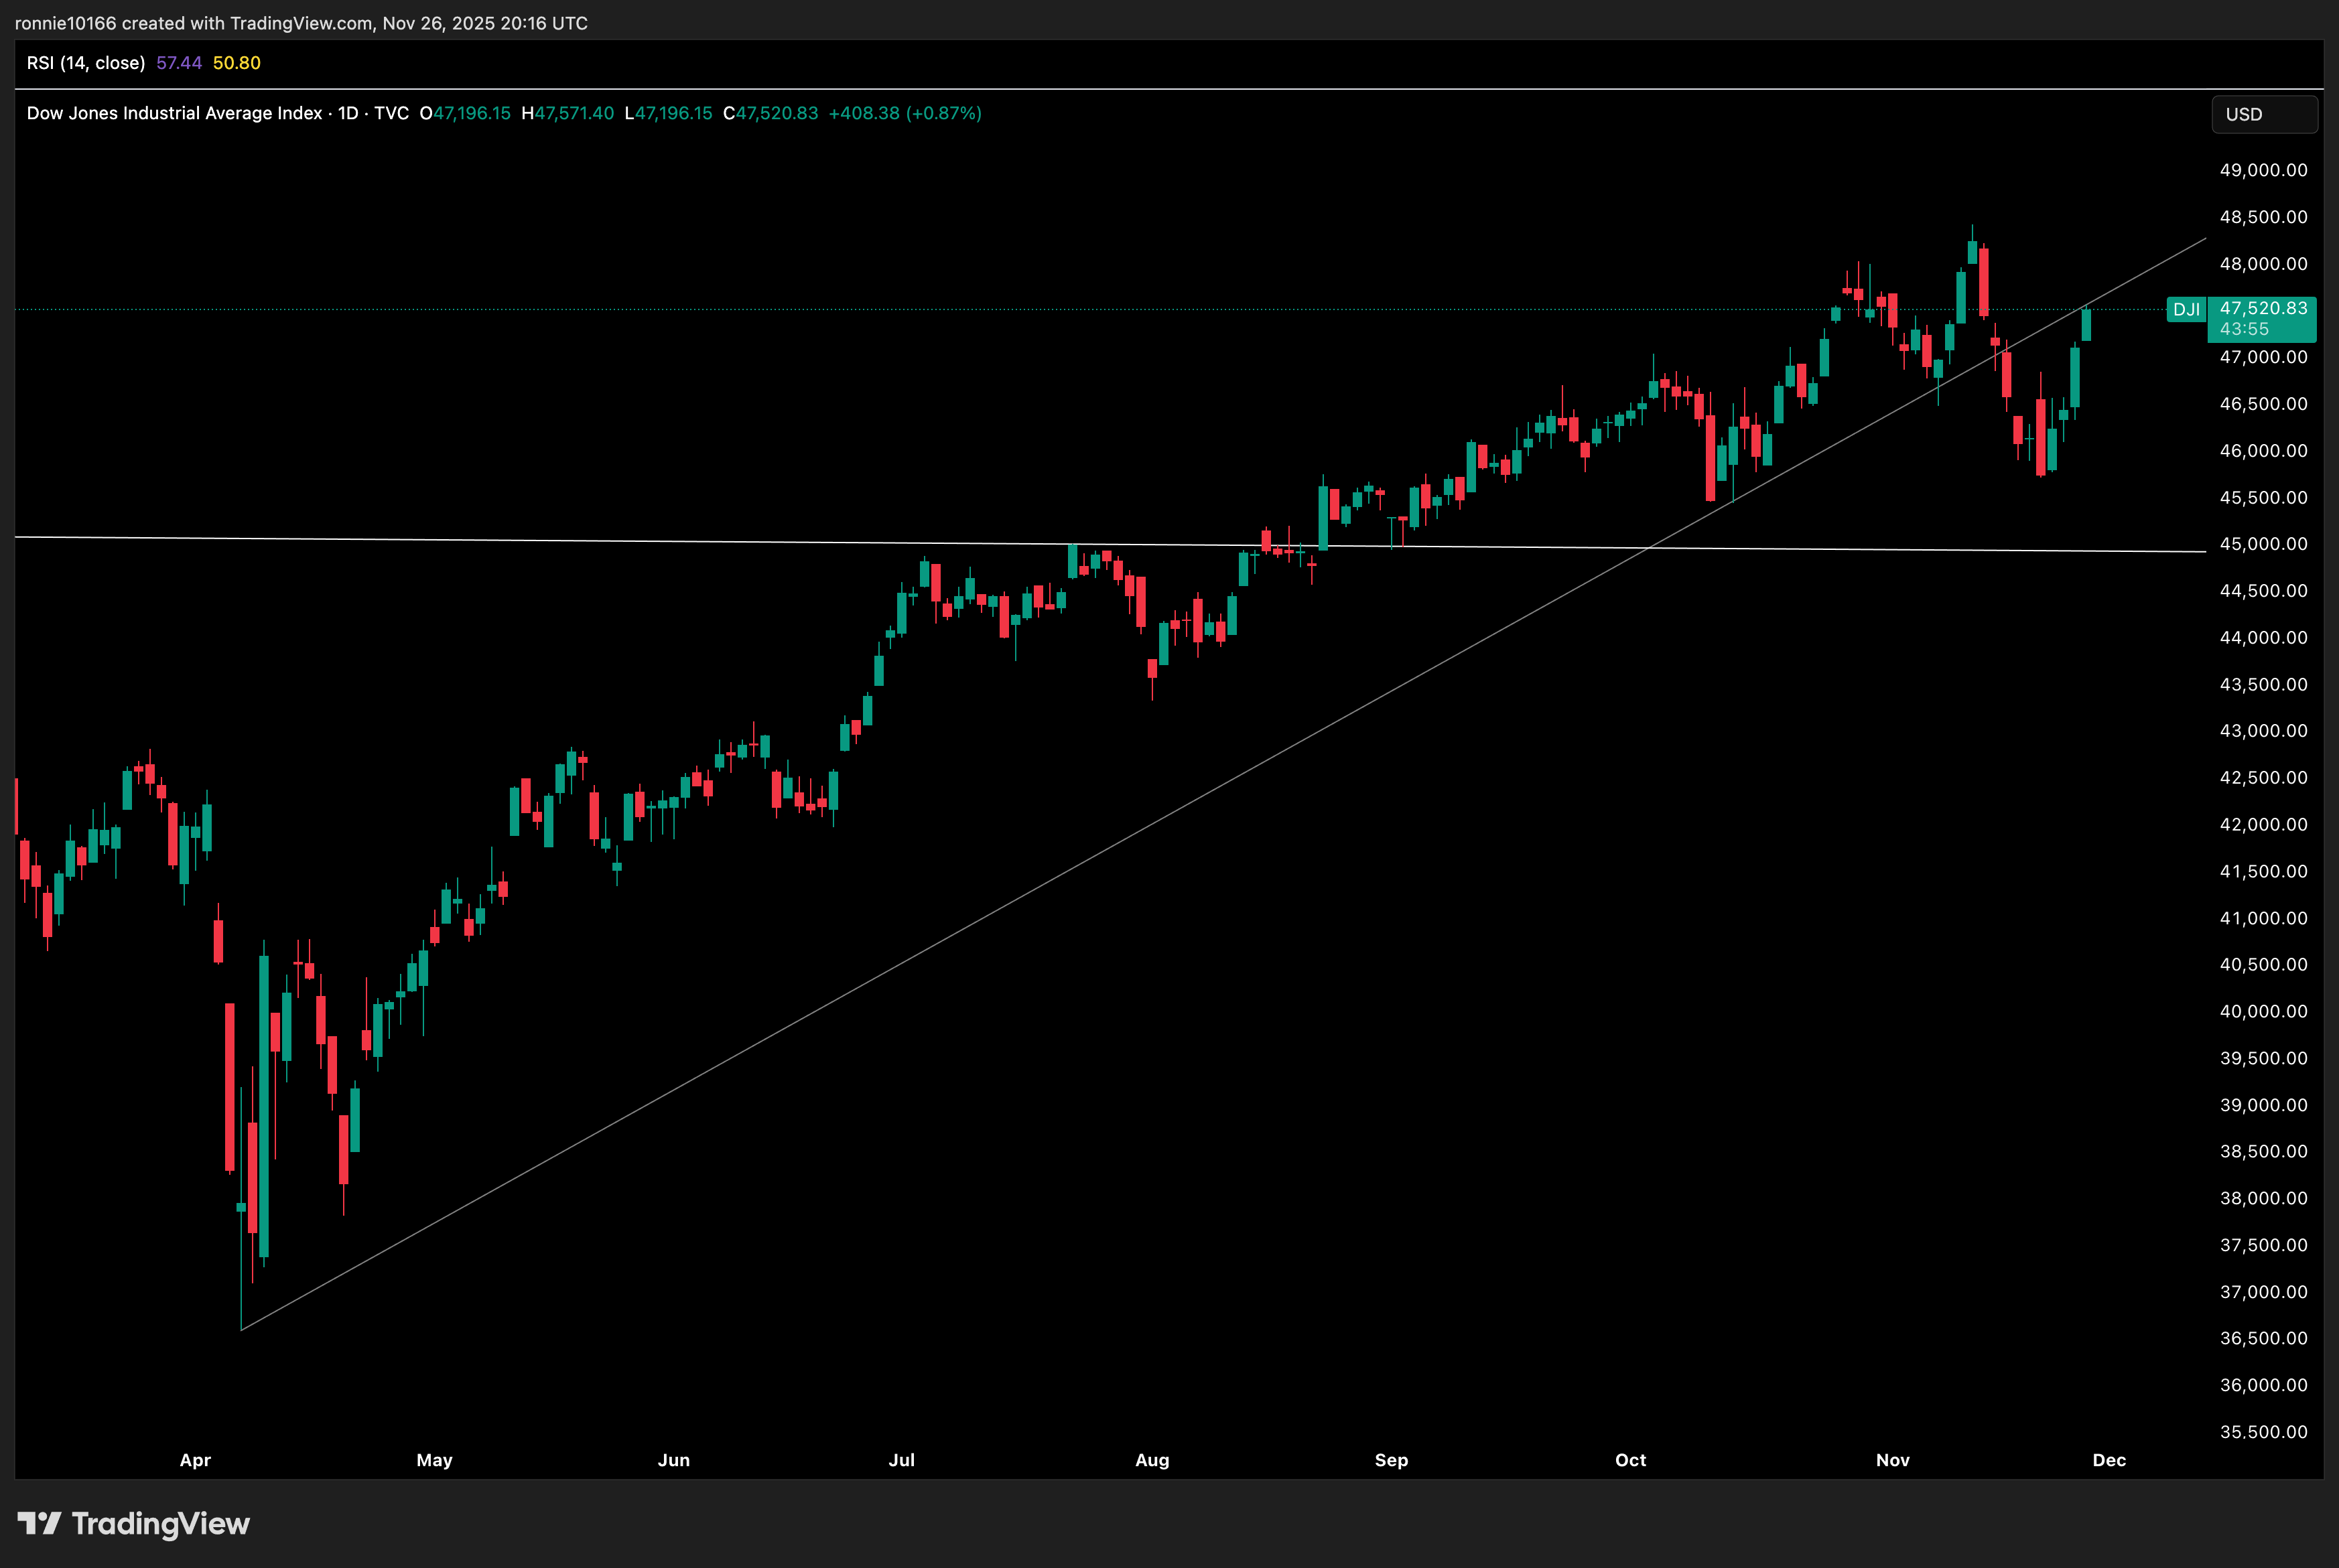Select the Dec label on time axis
Viewport: 2339px width, 1568px height.
2110,1460
